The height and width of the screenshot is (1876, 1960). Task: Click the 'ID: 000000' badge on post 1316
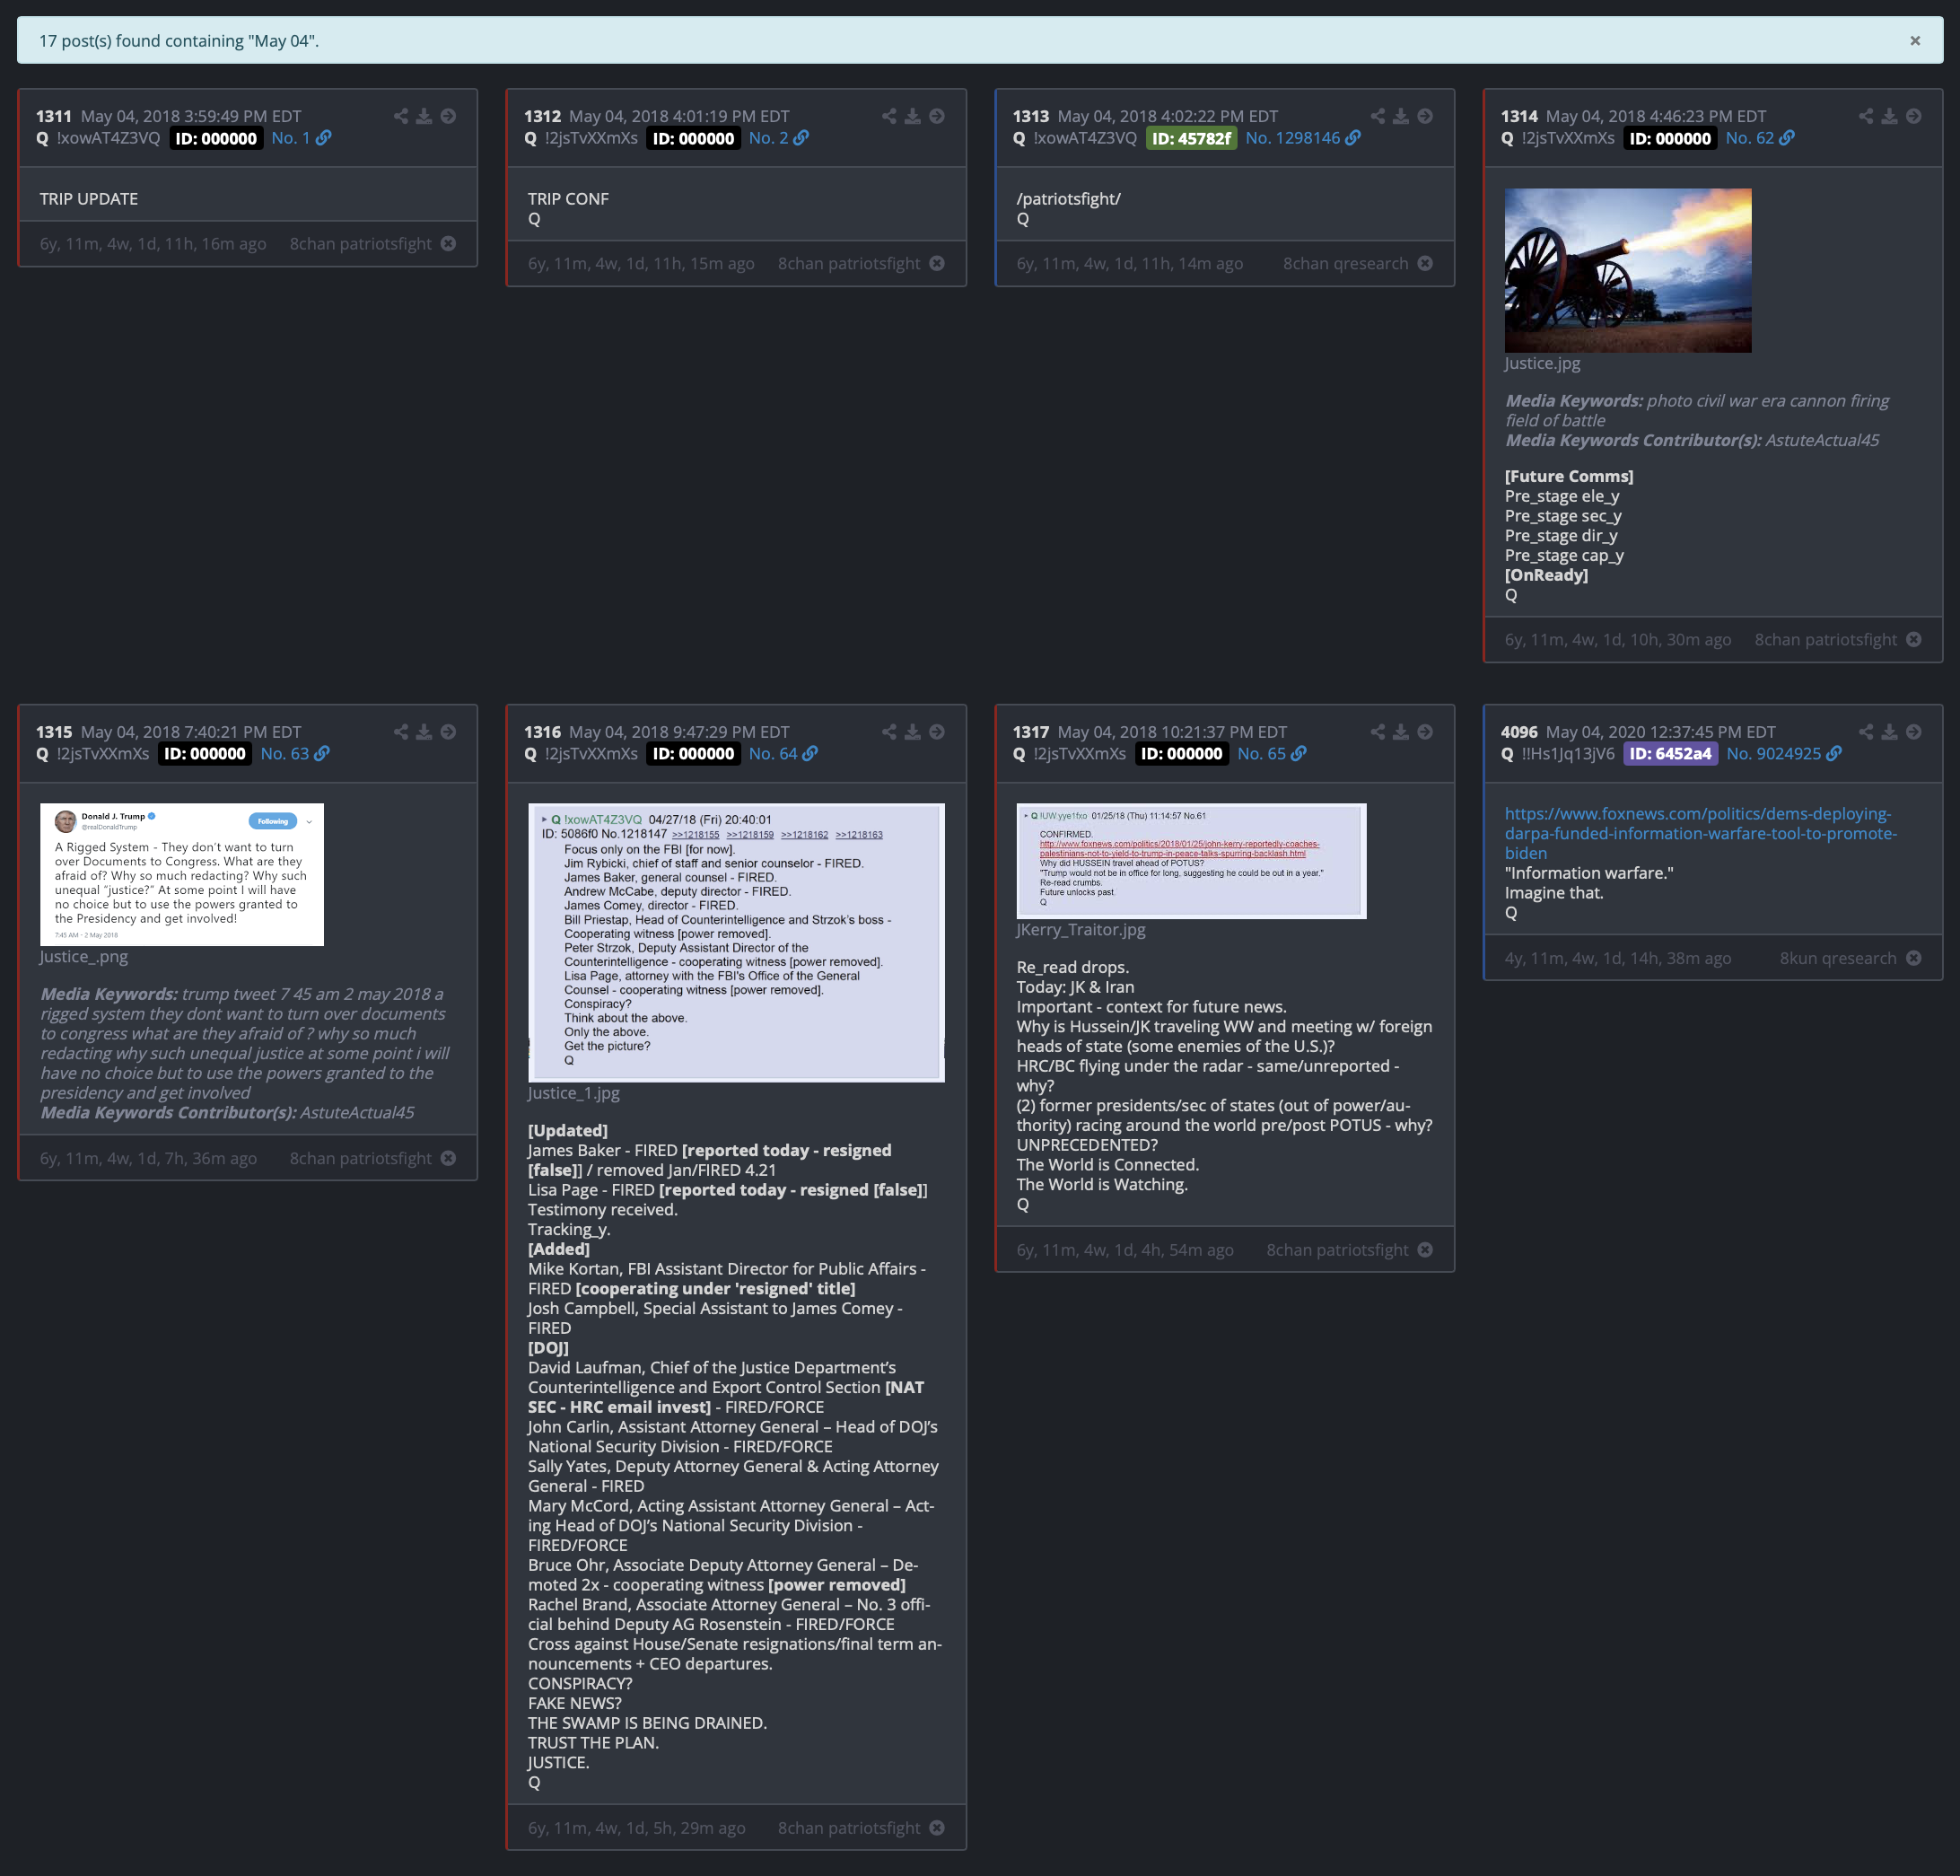coord(693,754)
